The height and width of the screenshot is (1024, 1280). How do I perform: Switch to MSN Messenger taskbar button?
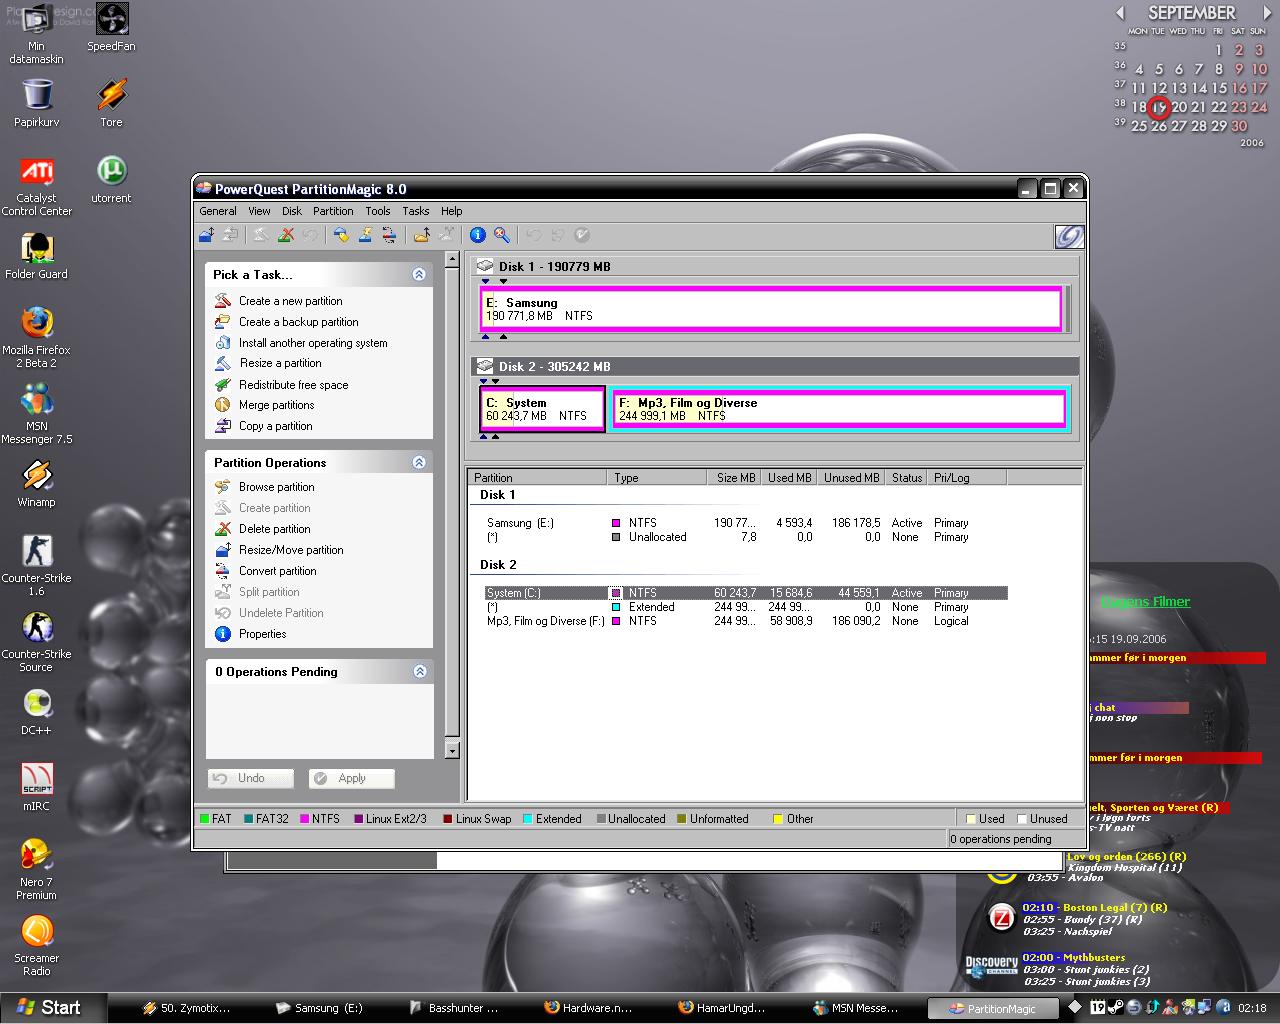[864, 1008]
